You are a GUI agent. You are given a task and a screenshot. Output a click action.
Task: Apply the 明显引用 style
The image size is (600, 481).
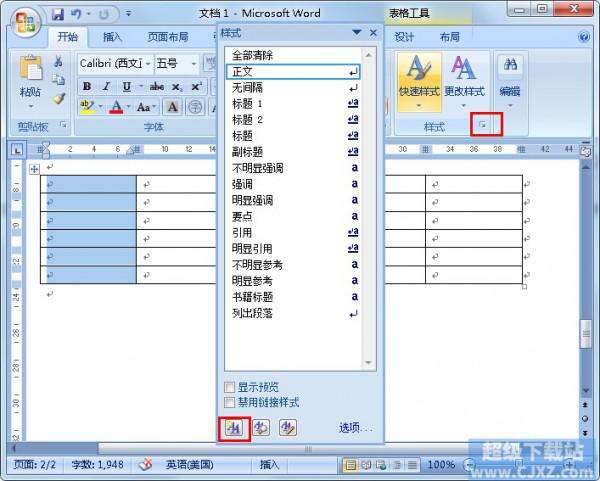(292, 249)
